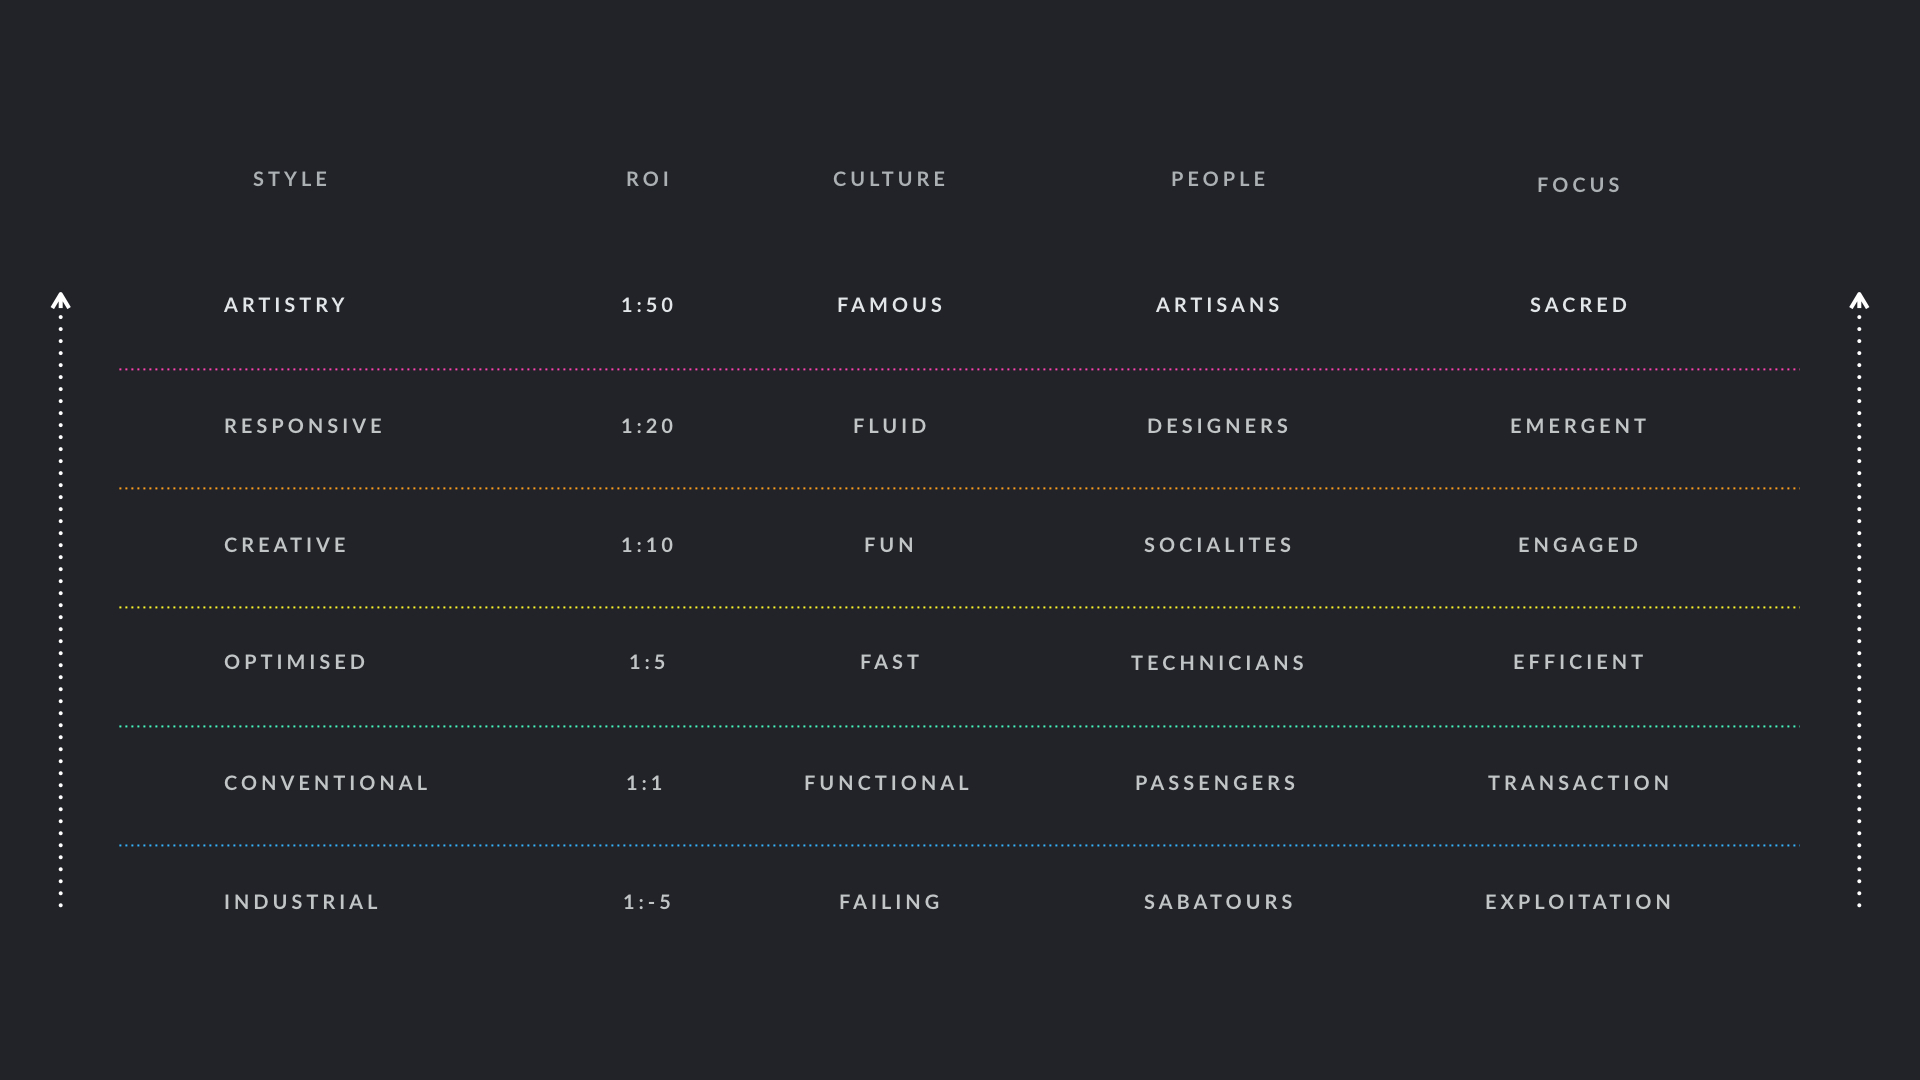The image size is (1920, 1080).
Task: Select the 1:-5 ROI value
Action: click(x=648, y=902)
